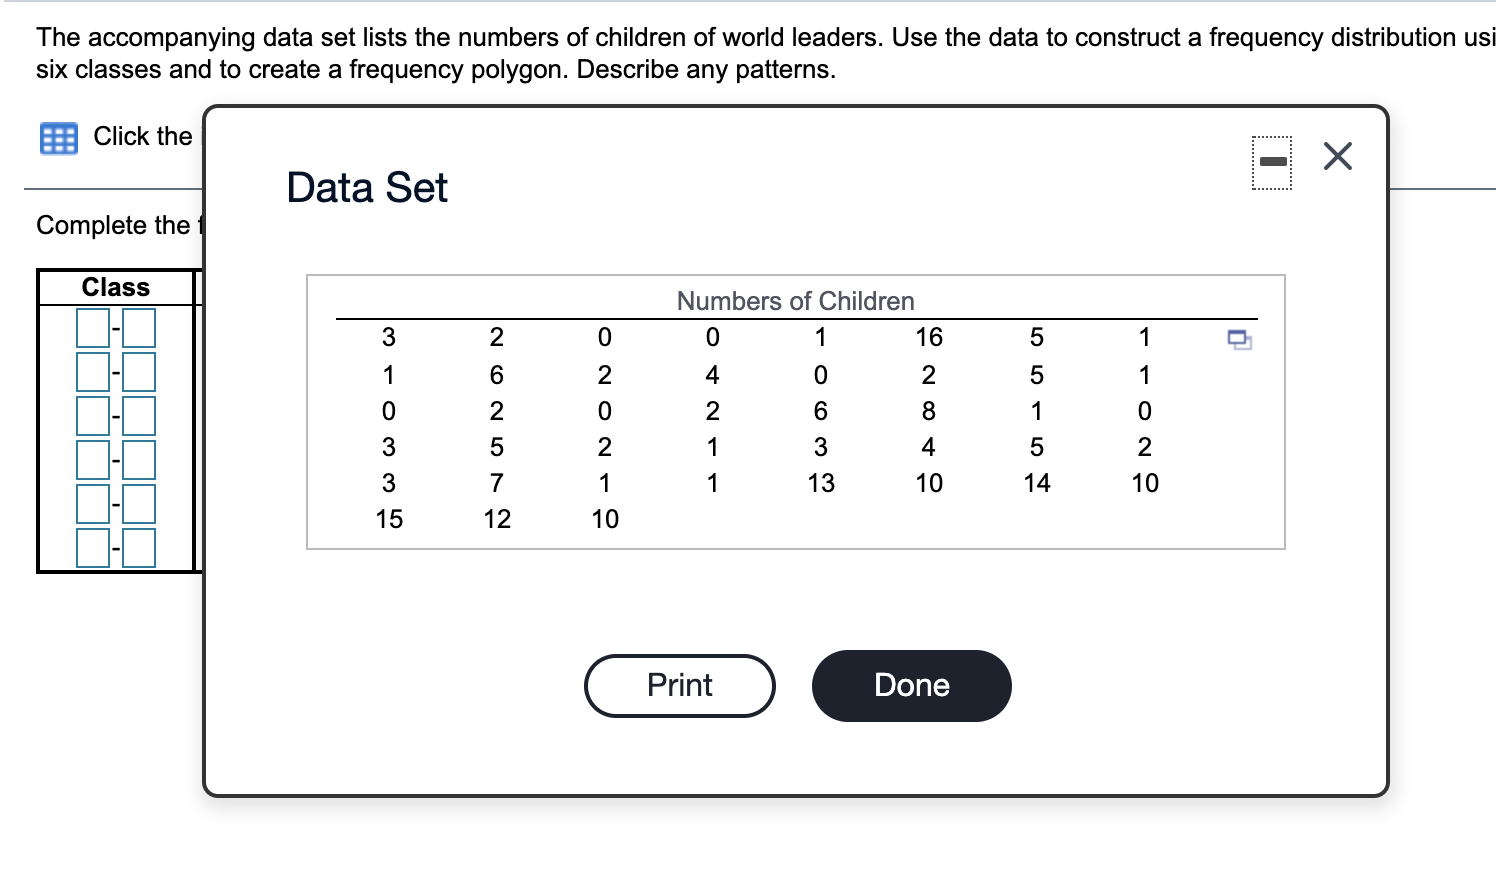The width and height of the screenshot is (1496, 876).
Task: Click first class upper limit input box
Action: 140,328
